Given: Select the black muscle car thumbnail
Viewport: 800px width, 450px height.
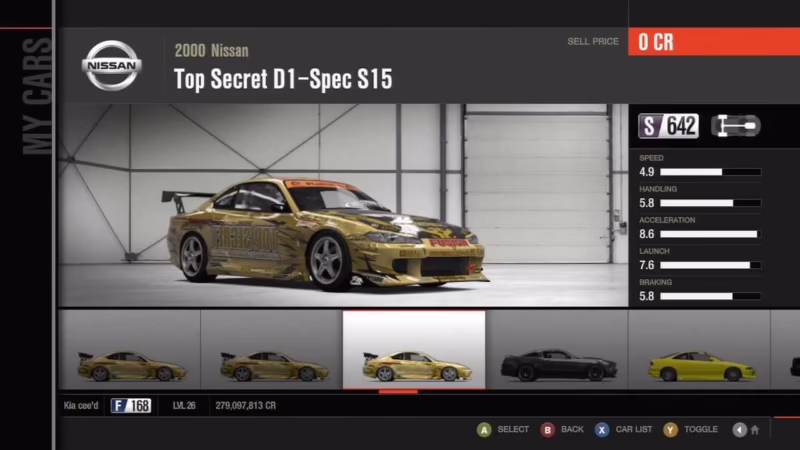Looking at the screenshot, I should pos(556,350).
